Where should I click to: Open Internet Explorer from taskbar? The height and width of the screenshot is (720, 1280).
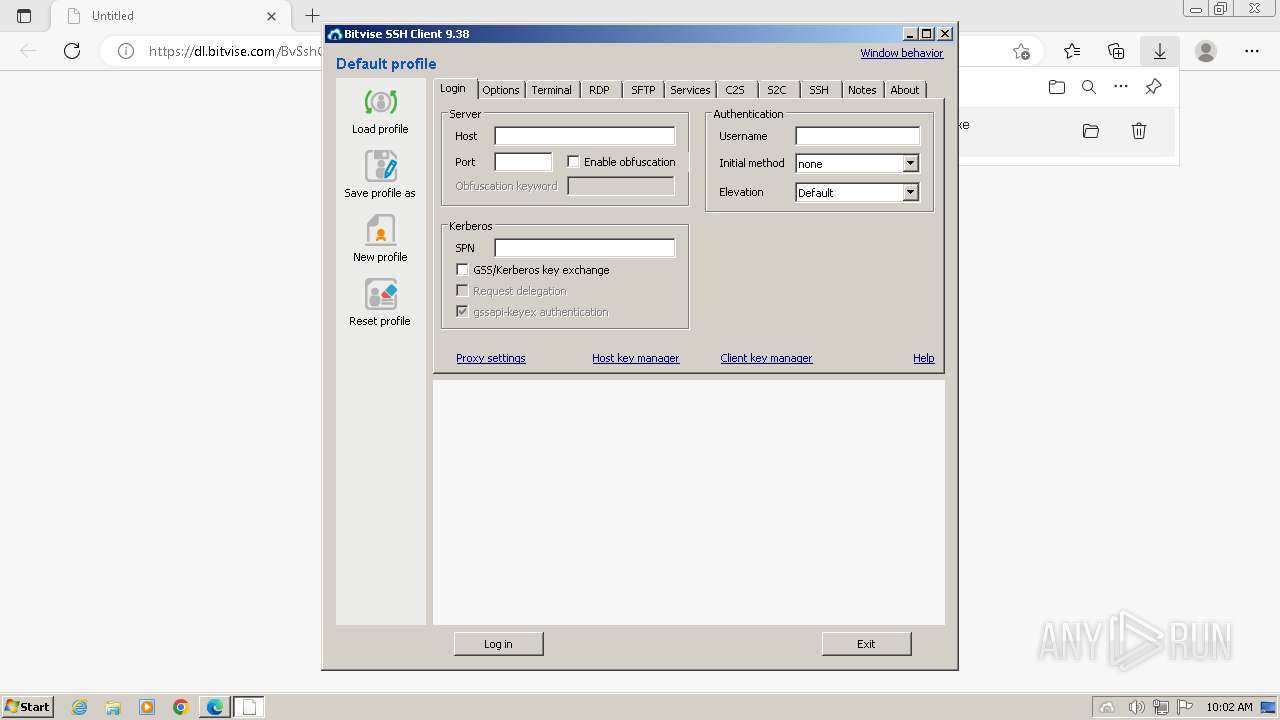point(79,707)
